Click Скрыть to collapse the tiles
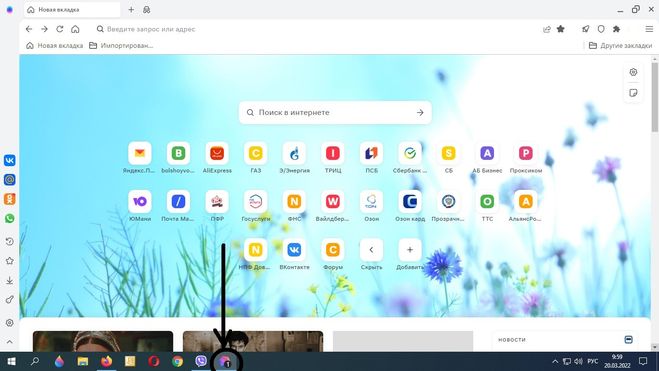Image resolution: width=659 pixels, height=371 pixels. point(372,255)
